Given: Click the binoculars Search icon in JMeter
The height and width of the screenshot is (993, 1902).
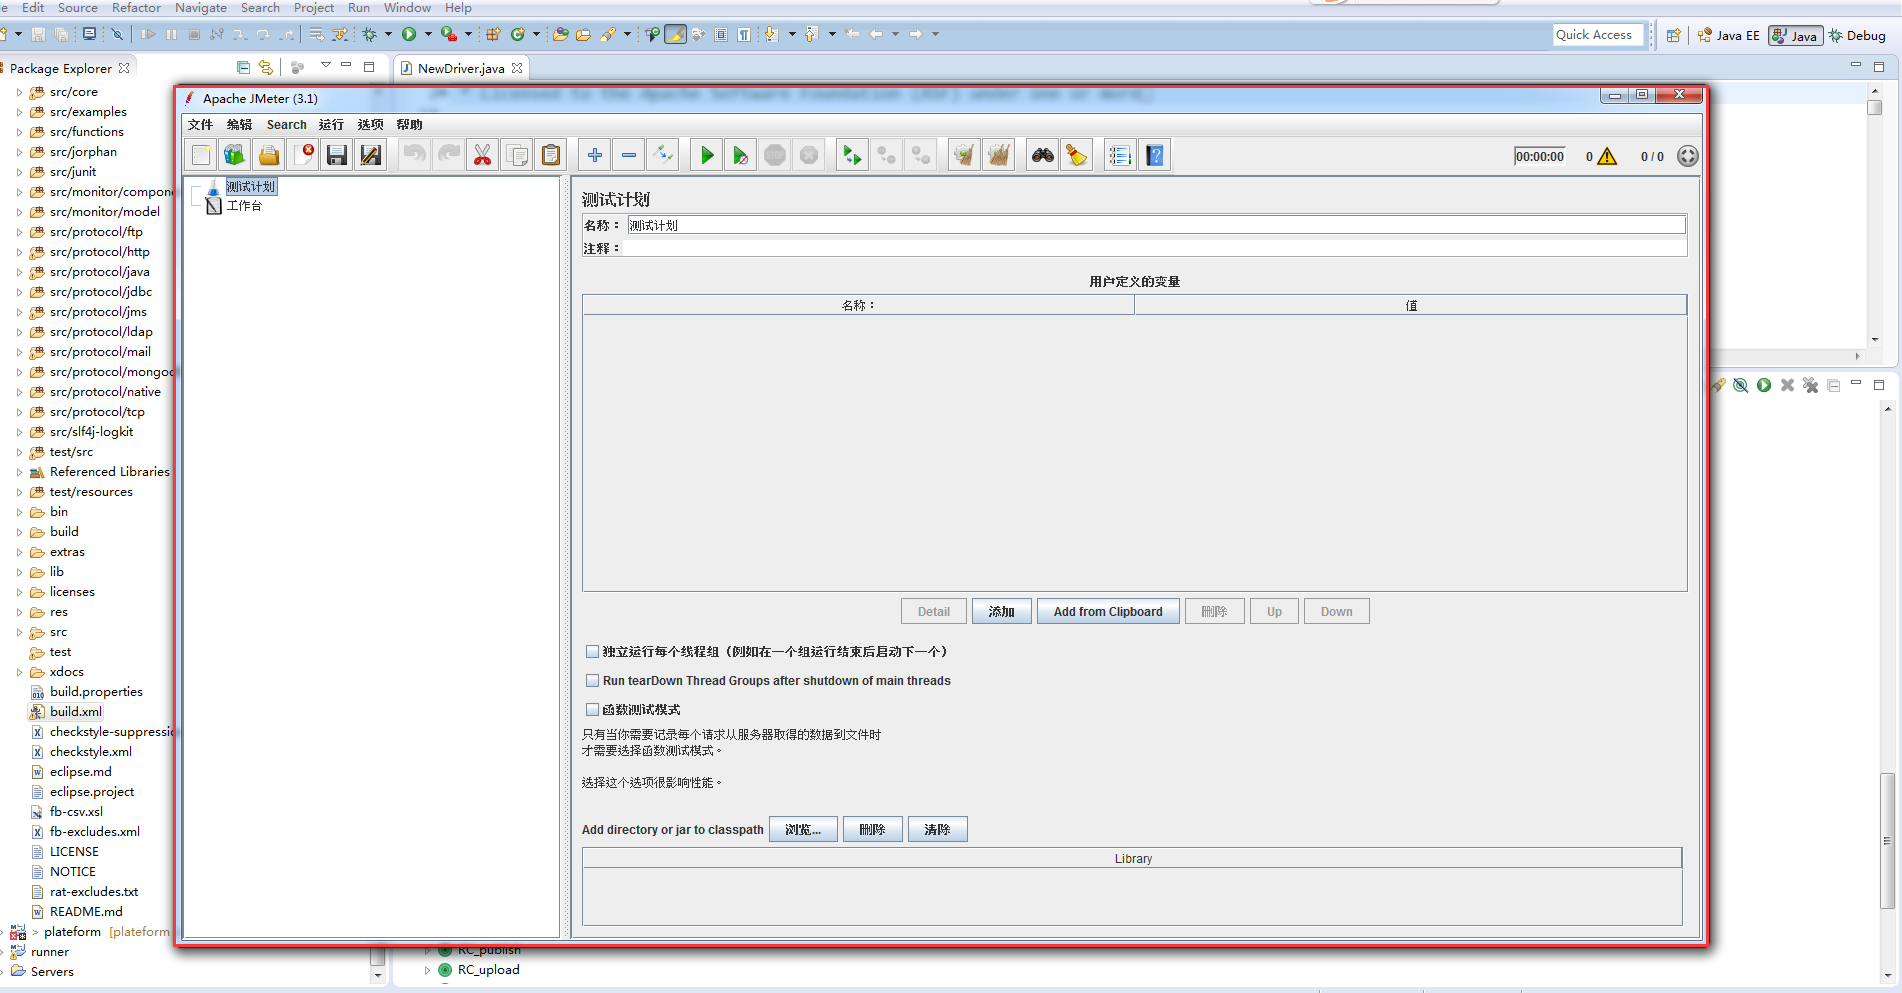Looking at the screenshot, I should (x=1043, y=155).
